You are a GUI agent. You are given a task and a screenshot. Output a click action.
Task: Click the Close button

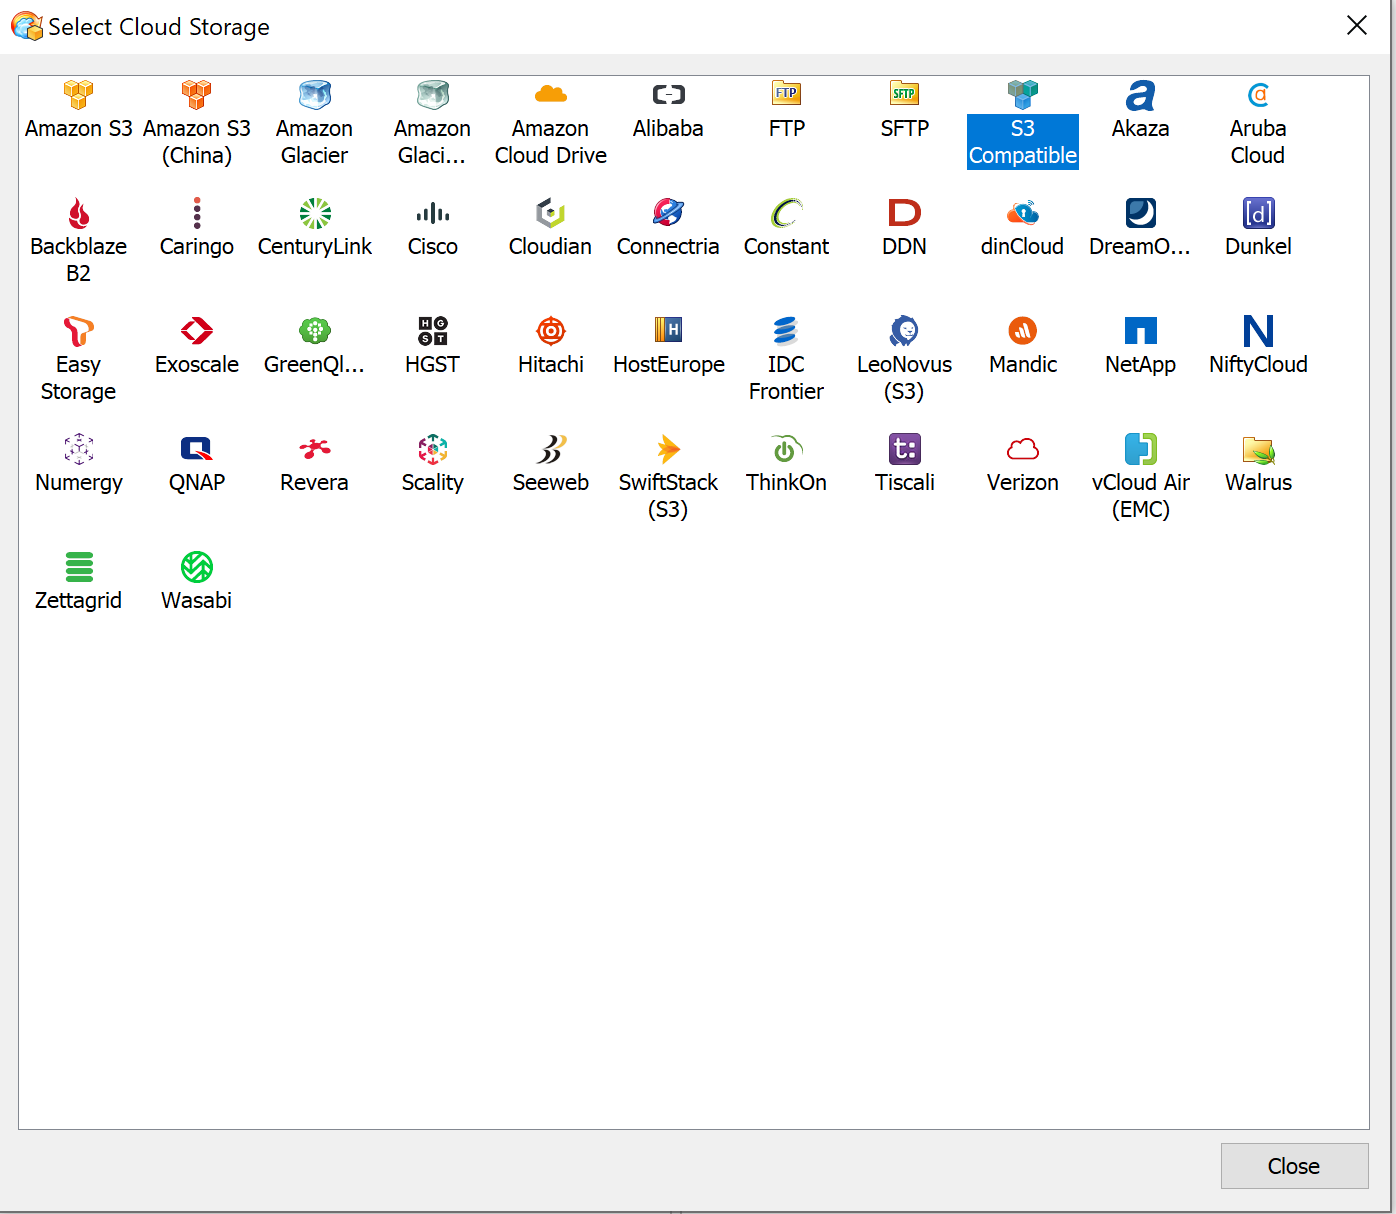pos(1294,1166)
